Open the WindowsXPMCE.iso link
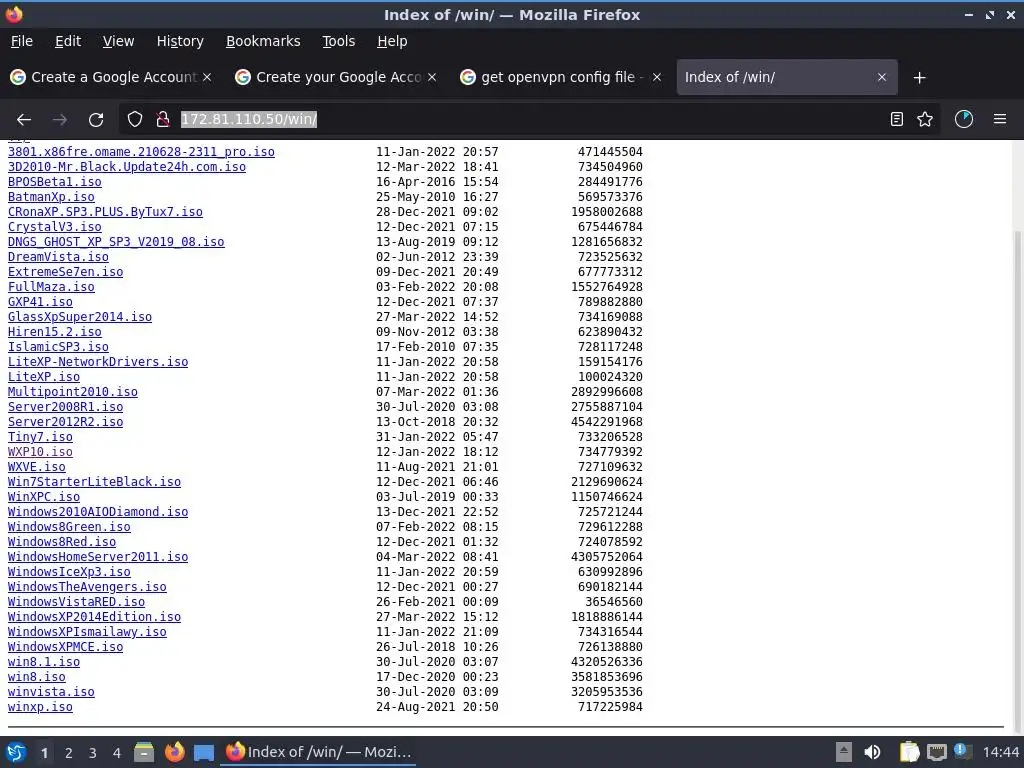The image size is (1024, 768). [65, 647]
